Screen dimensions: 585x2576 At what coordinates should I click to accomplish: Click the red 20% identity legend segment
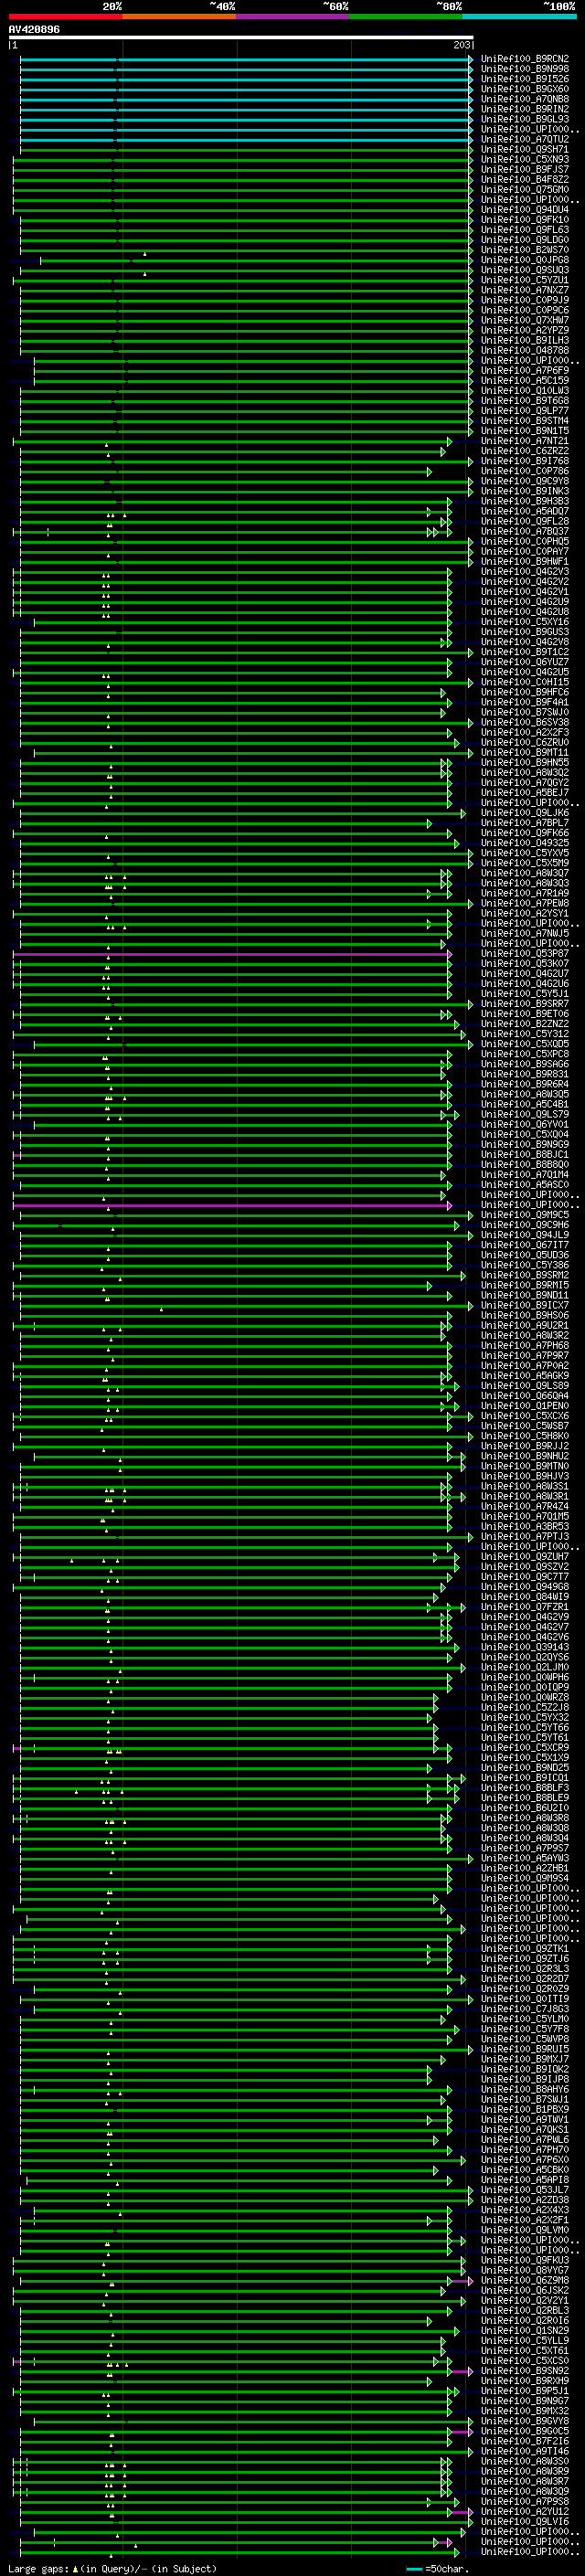(65, 16)
